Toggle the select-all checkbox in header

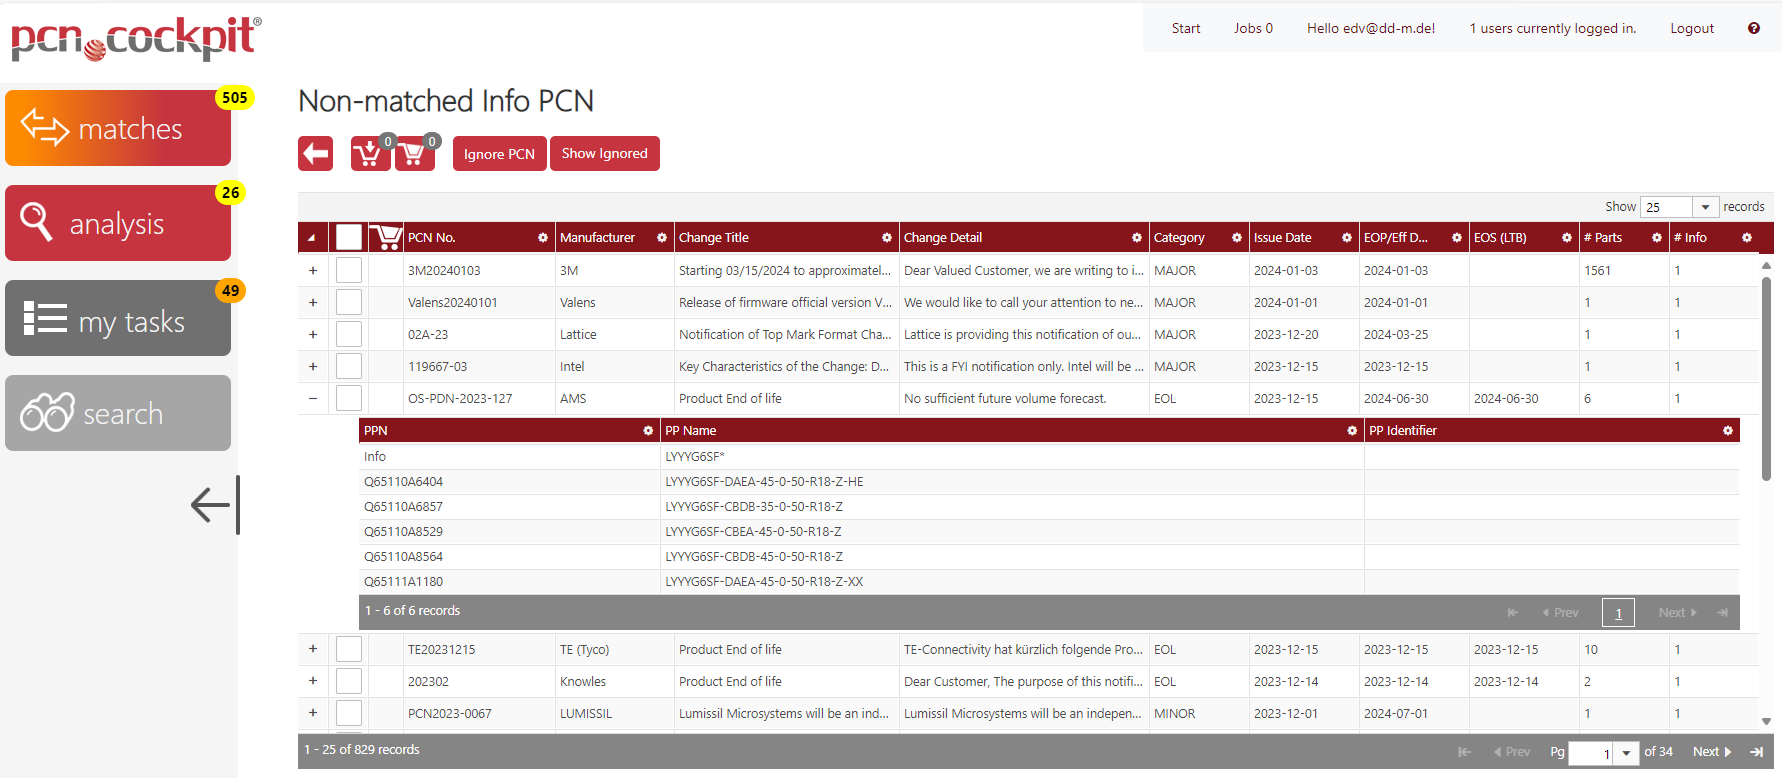[x=349, y=237]
